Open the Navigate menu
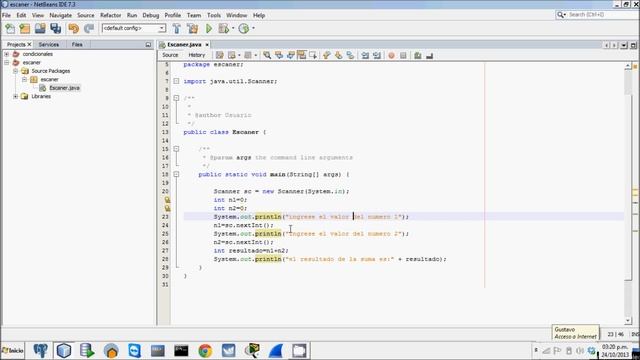Image resolution: width=640 pixels, height=360 pixels. (x=60, y=15)
